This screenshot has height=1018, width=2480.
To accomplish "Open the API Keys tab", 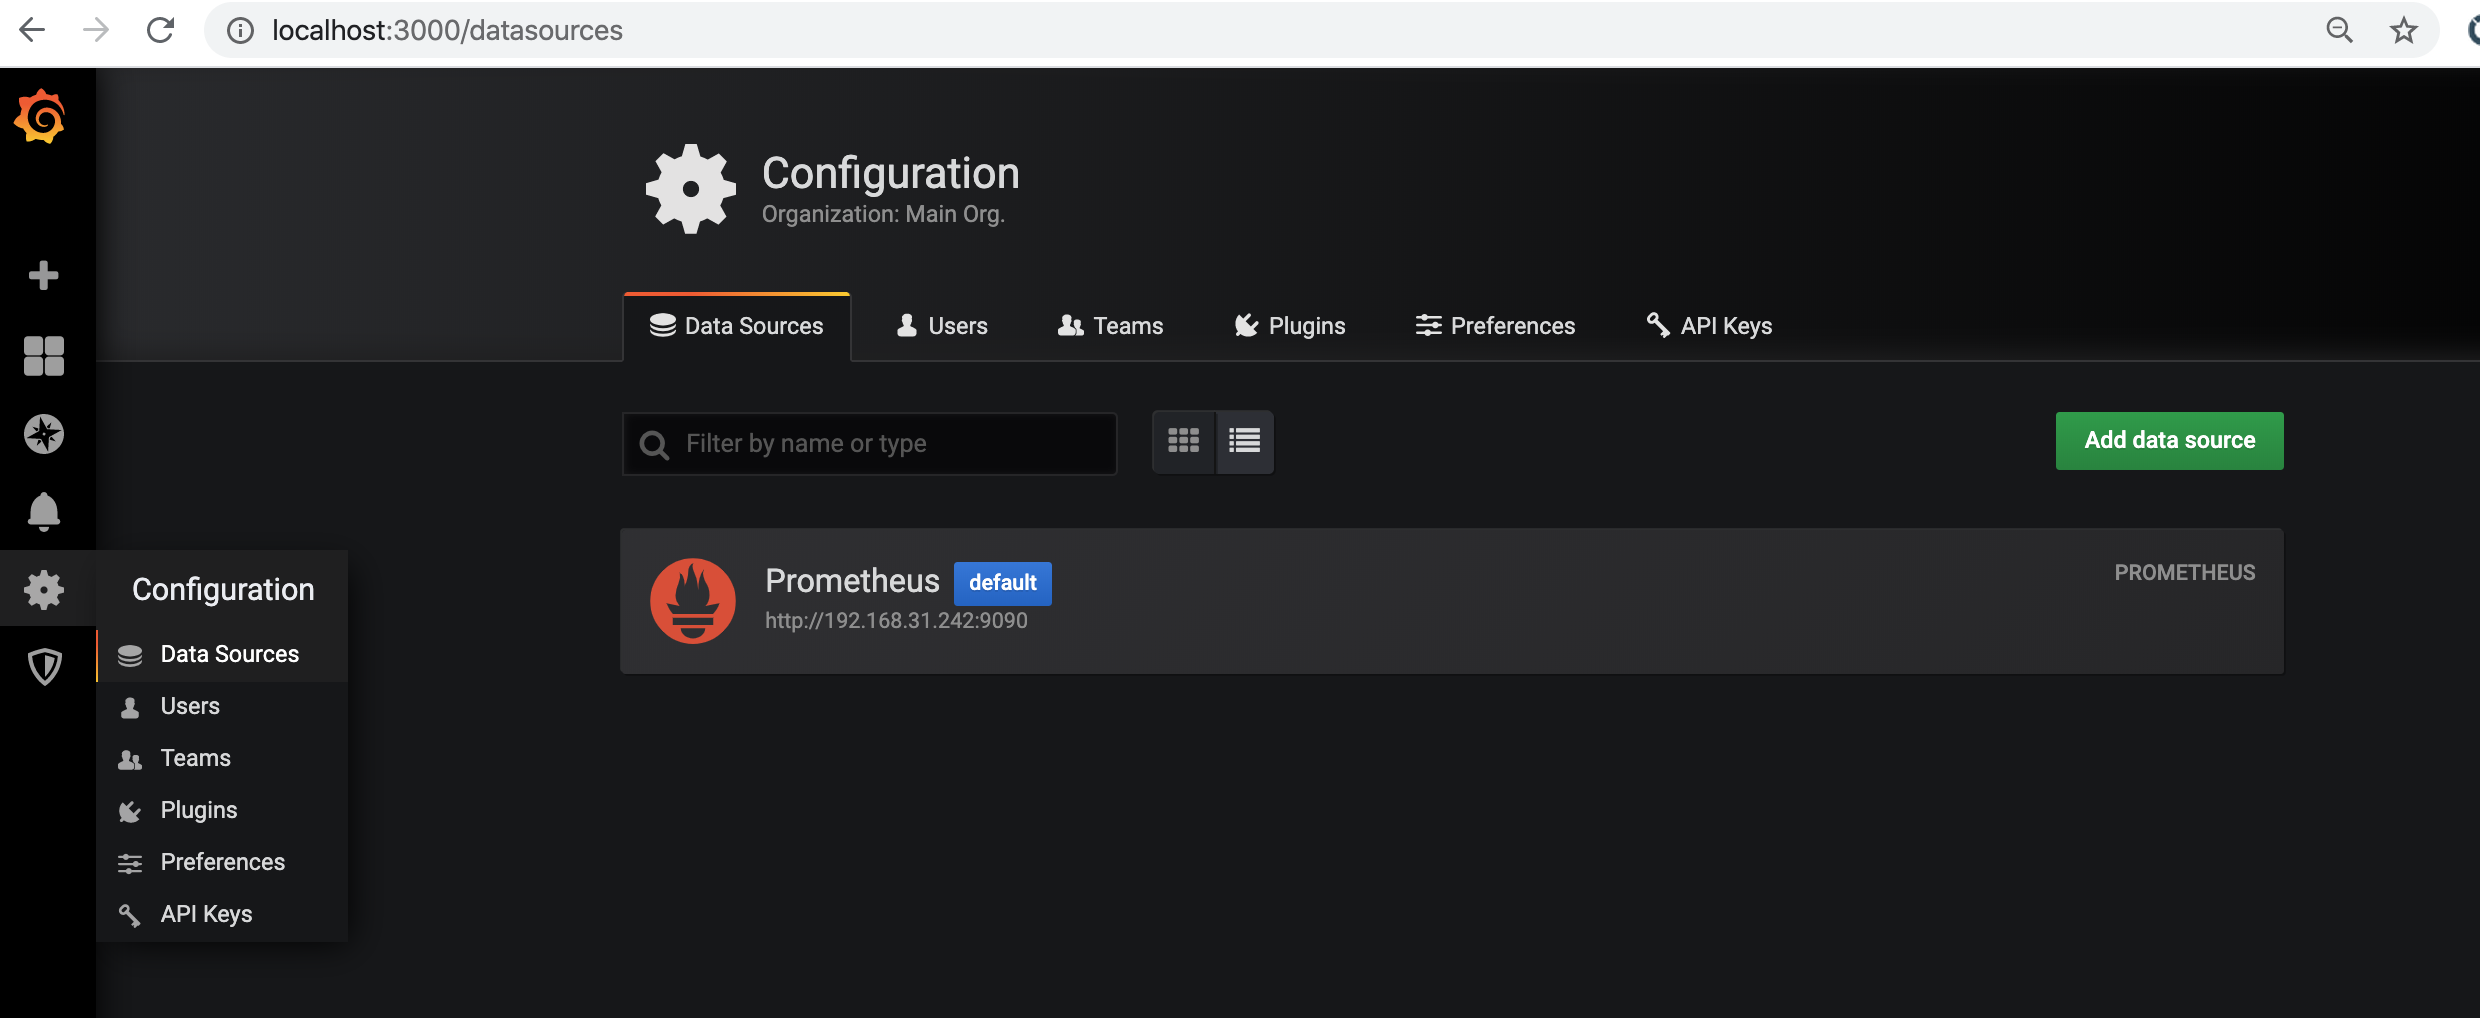I will coord(1709,326).
